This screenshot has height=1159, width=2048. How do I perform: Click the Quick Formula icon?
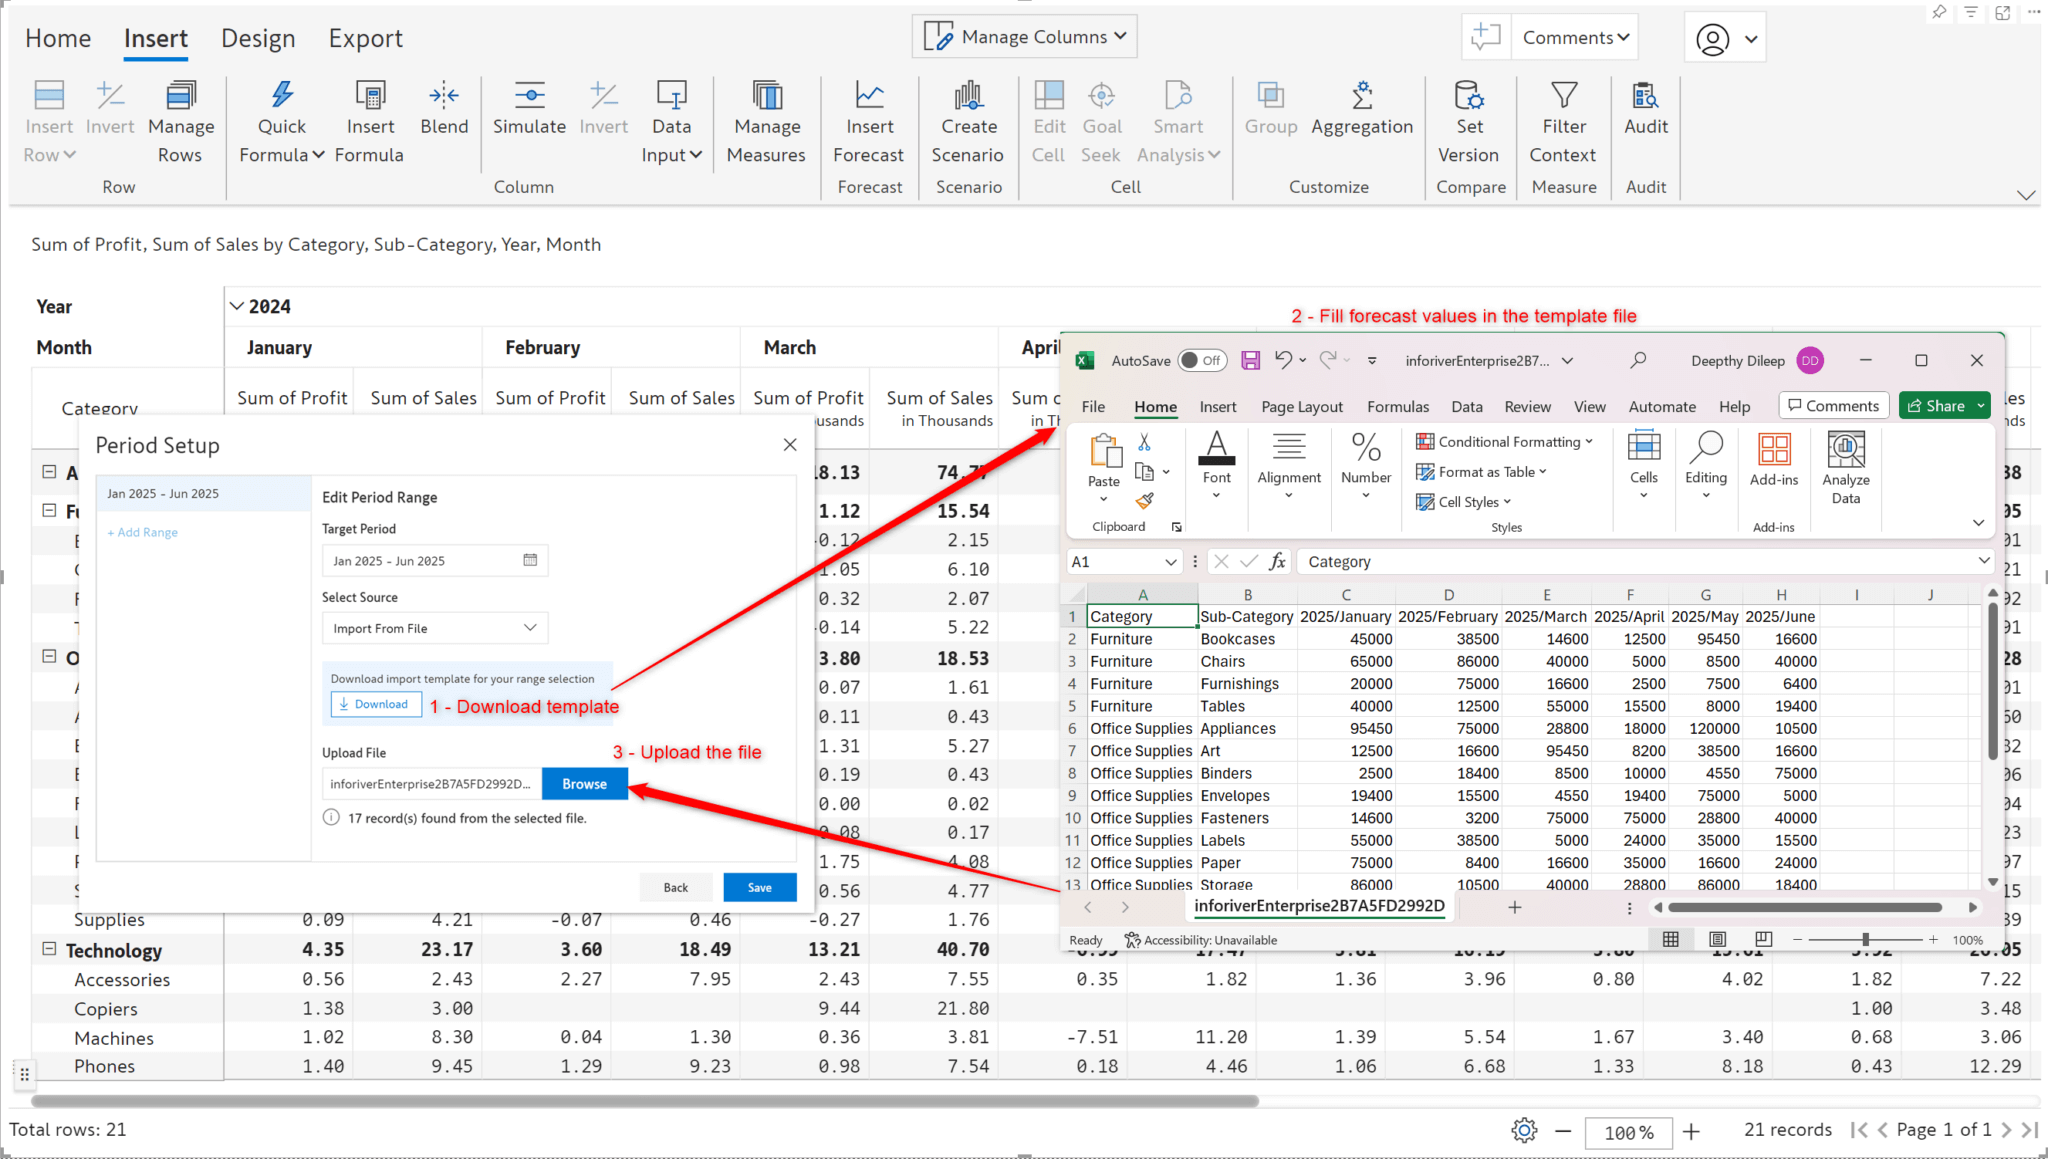pos(282,95)
